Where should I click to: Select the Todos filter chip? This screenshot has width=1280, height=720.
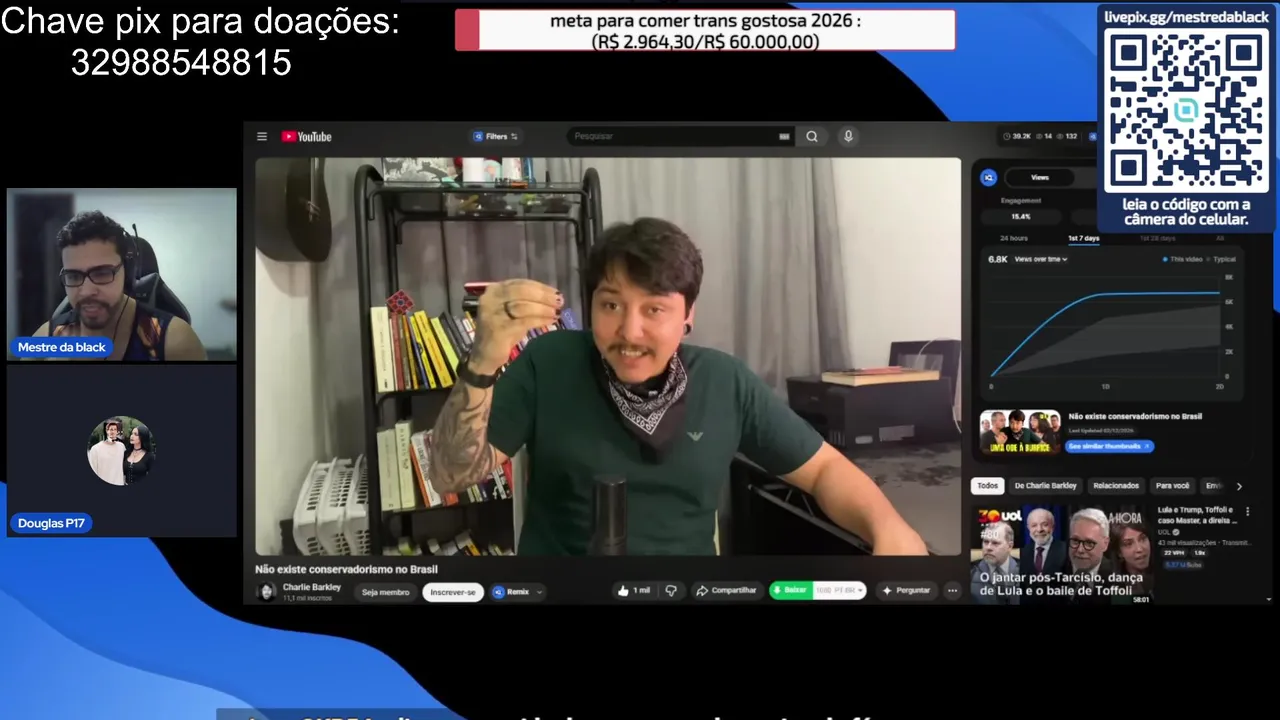(988, 486)
